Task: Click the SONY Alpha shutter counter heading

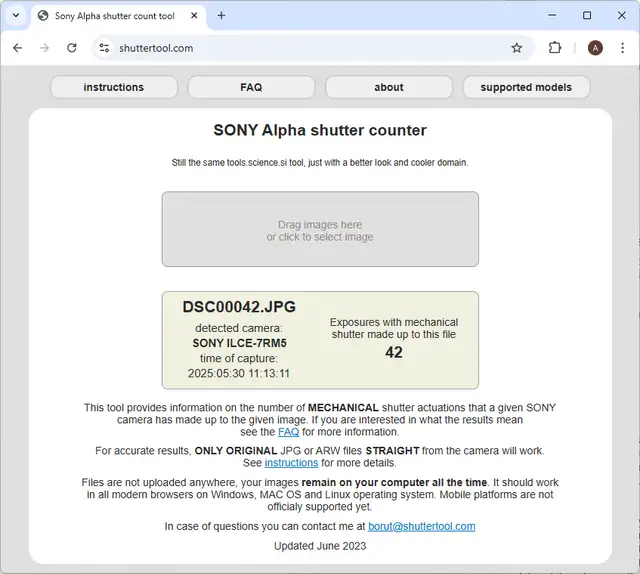Action: point(320,130)
